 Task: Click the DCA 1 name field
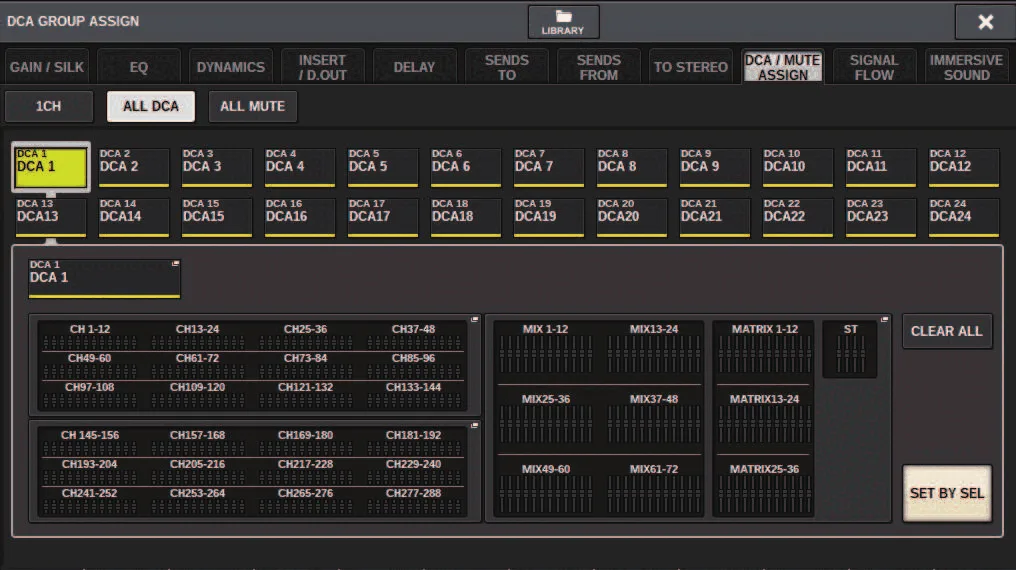(x=104, y=279)
